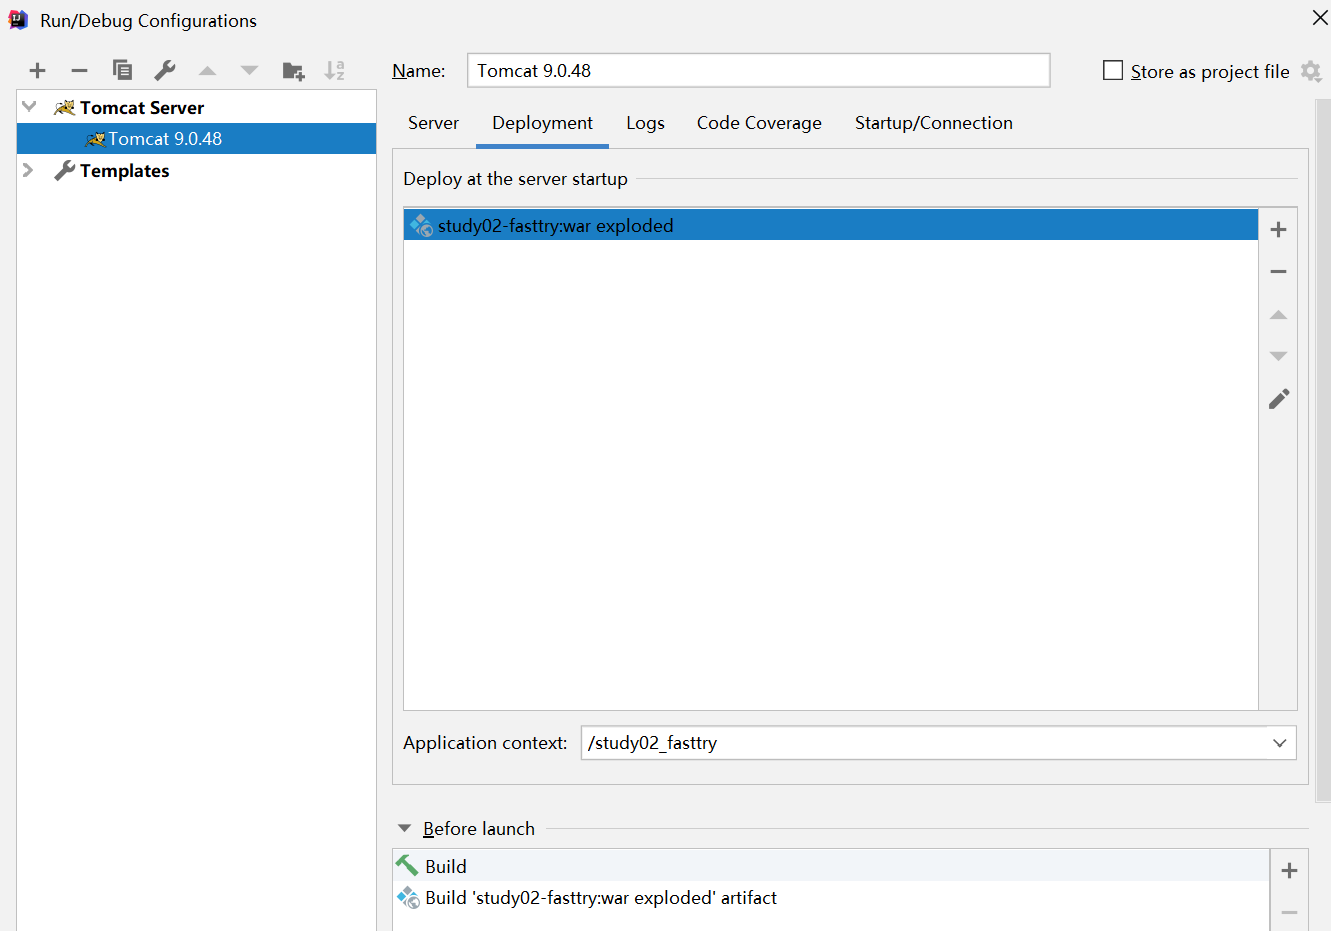
Task: Click the IntelliJ IDEA logo in title bar
Action: coord(18,20)
